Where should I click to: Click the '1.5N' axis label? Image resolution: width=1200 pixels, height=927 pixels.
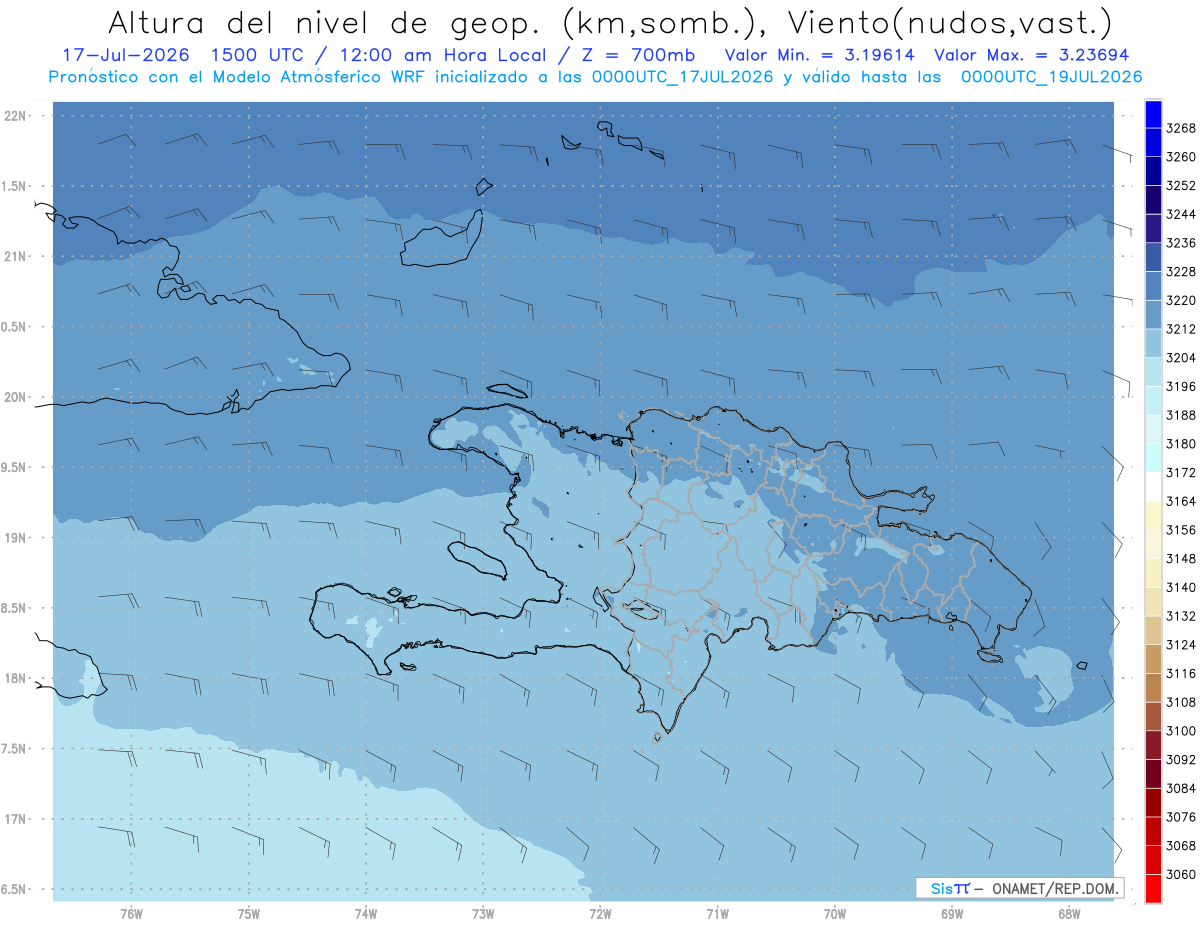click(x=15, y=186)
